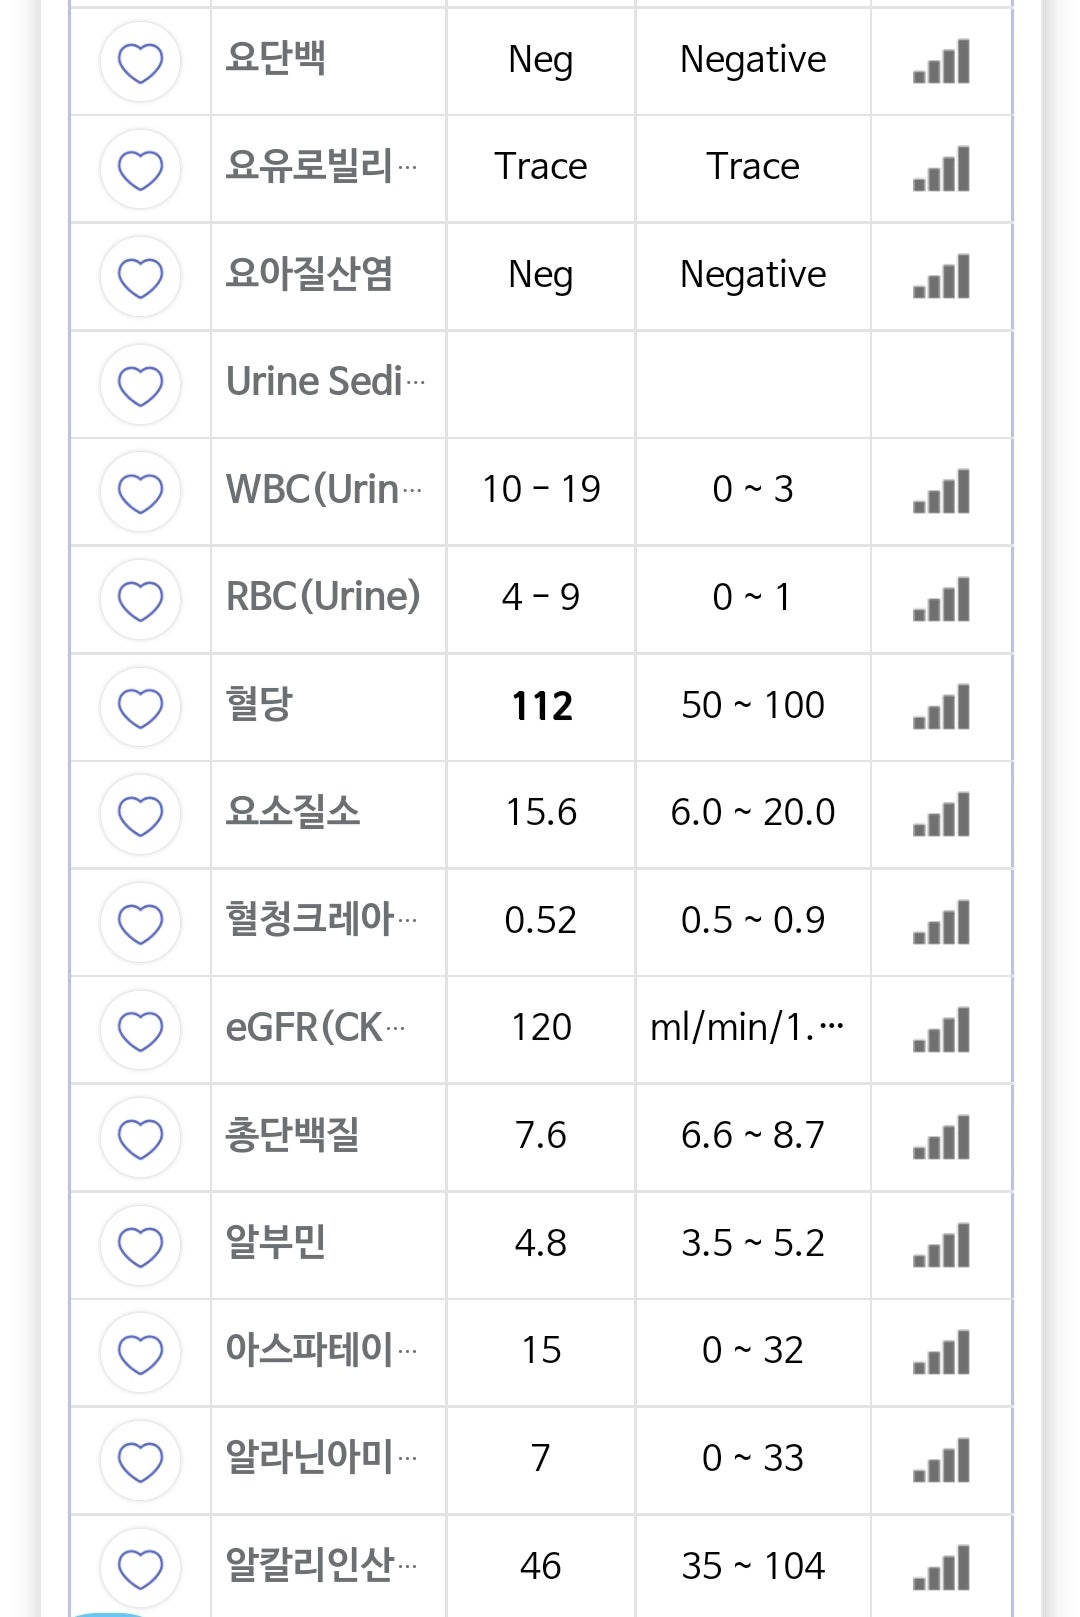Image resolution: width=1080 pixels, height=1617 pixels.
Task: Toggle heart for 요아질산염 row
Action: [140, 277]
